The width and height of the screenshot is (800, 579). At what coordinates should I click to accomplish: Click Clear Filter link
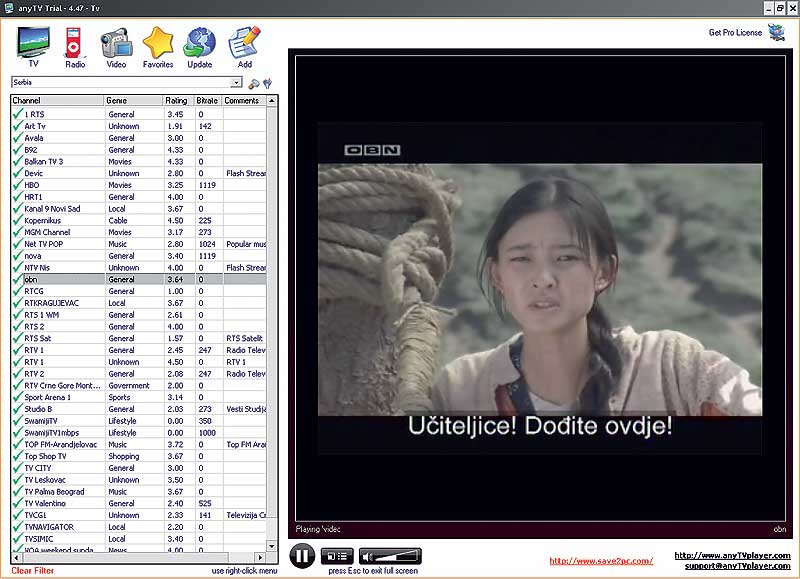click(33, 570)
